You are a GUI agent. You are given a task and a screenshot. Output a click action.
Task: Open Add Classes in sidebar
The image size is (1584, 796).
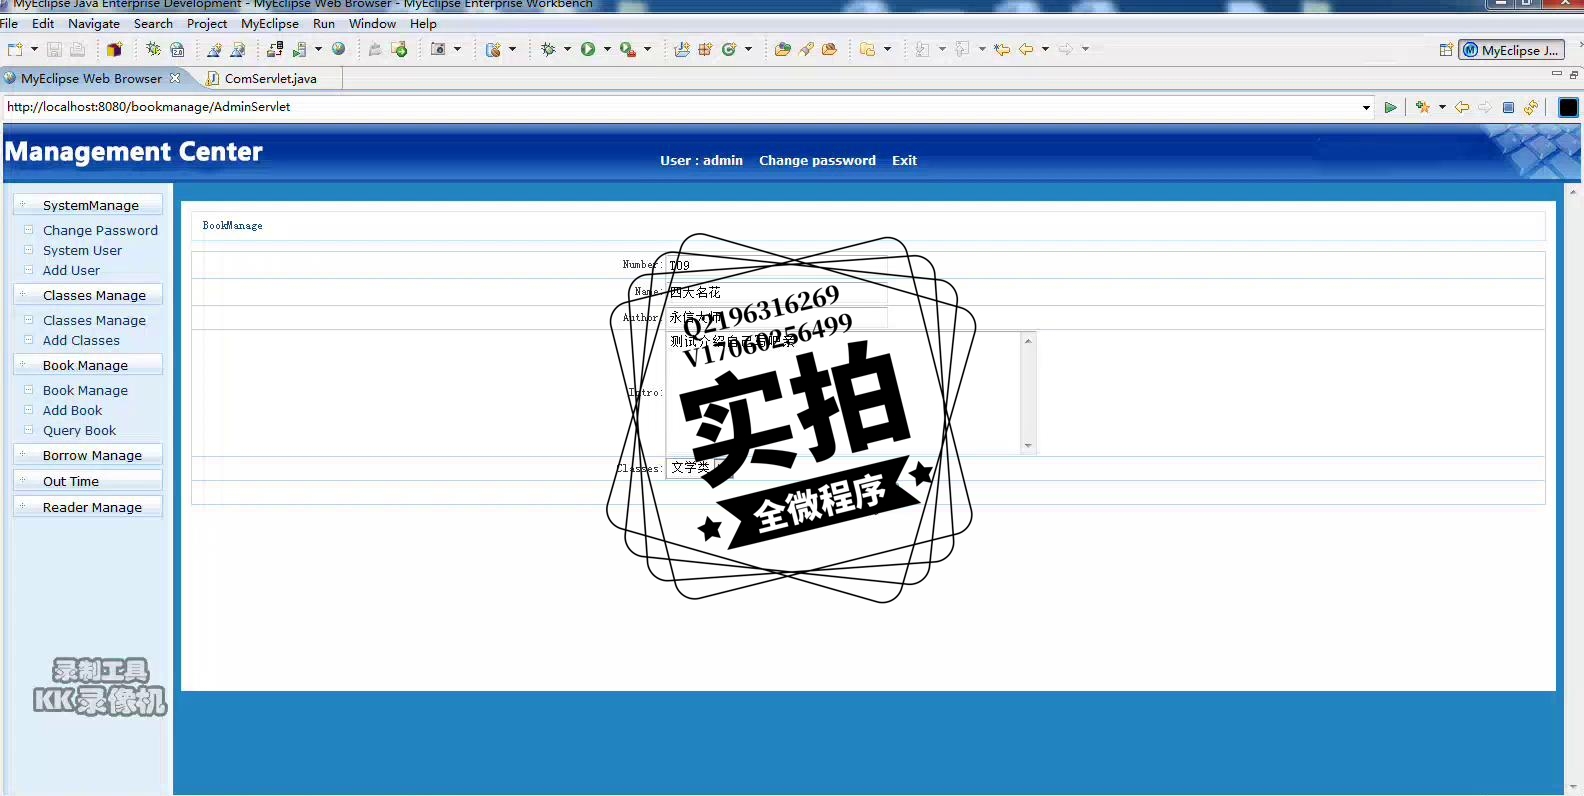tap(81, 340)
